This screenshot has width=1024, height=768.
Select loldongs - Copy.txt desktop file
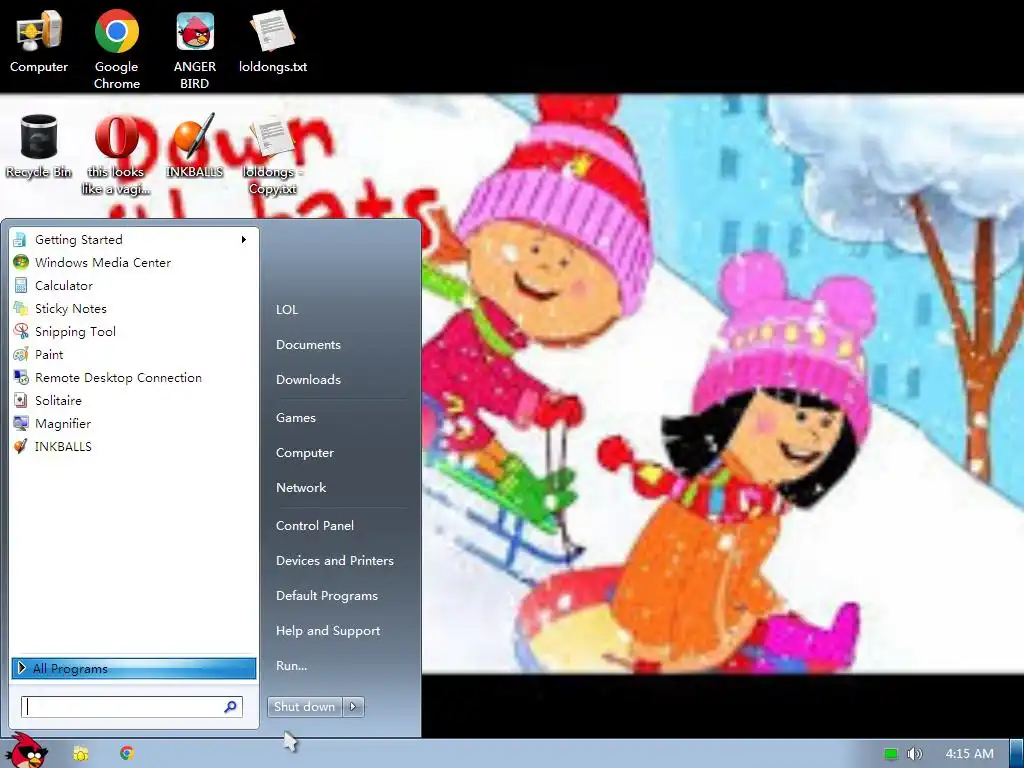273,154
